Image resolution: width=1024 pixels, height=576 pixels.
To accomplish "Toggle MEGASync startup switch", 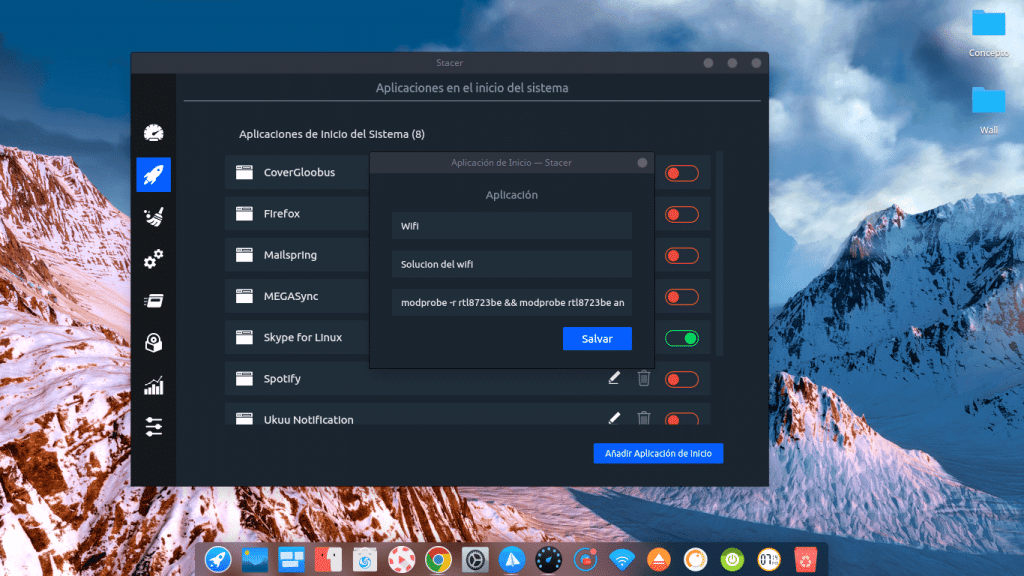I will (x=682, y=297).
